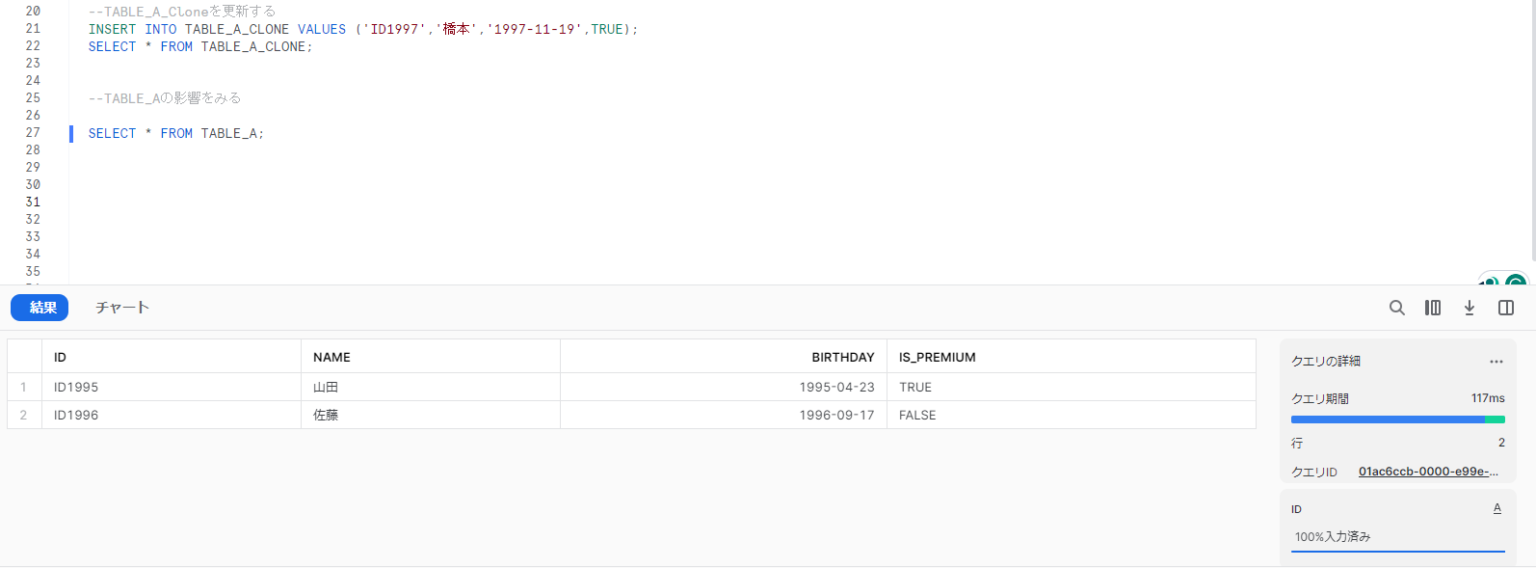1536x568 pixels.
Task: Click the text type icon on ID card
Action: click(x=1497, y=508)
